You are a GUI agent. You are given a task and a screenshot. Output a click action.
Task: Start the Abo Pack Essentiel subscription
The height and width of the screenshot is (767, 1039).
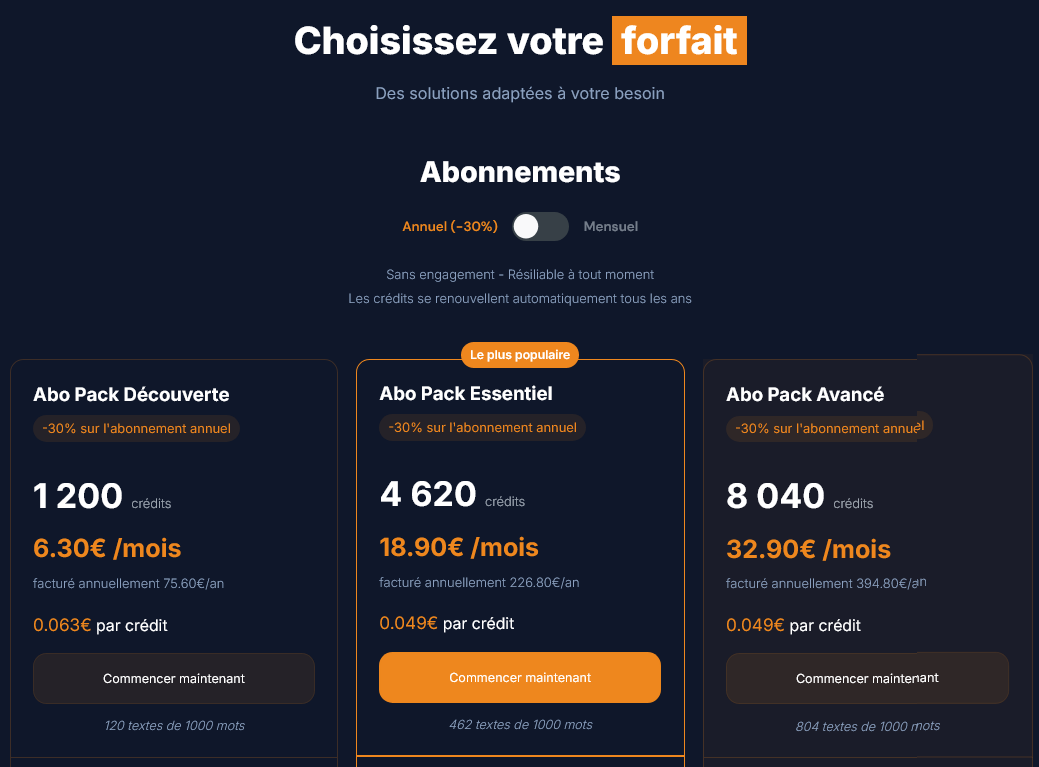pos(519,677)
